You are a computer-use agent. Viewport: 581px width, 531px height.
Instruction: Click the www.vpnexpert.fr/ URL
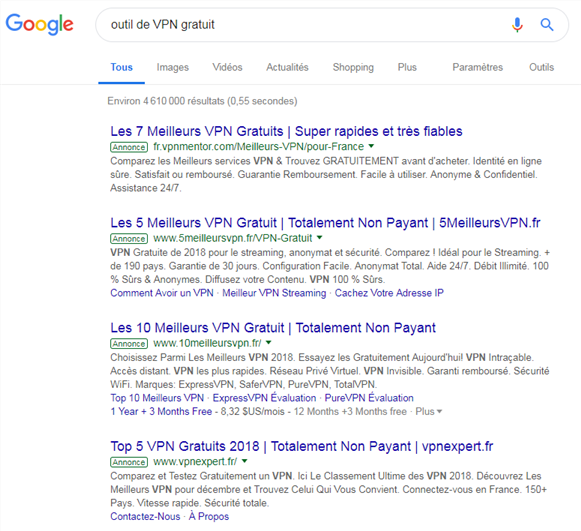click(195, 462)
